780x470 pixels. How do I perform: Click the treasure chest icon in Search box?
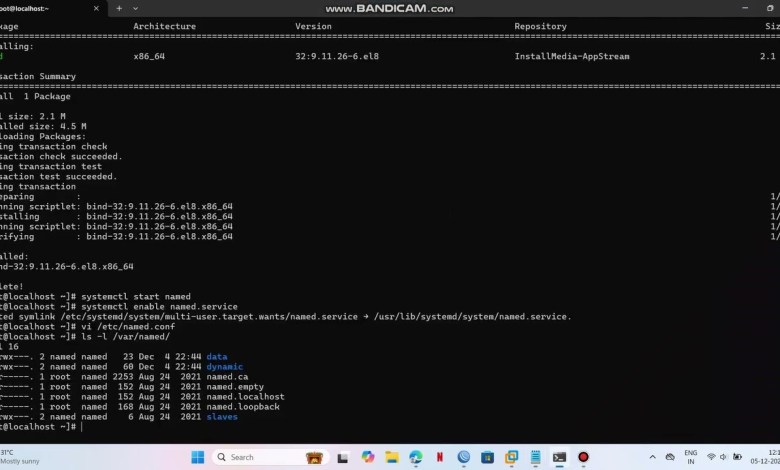tap(314, 458)
